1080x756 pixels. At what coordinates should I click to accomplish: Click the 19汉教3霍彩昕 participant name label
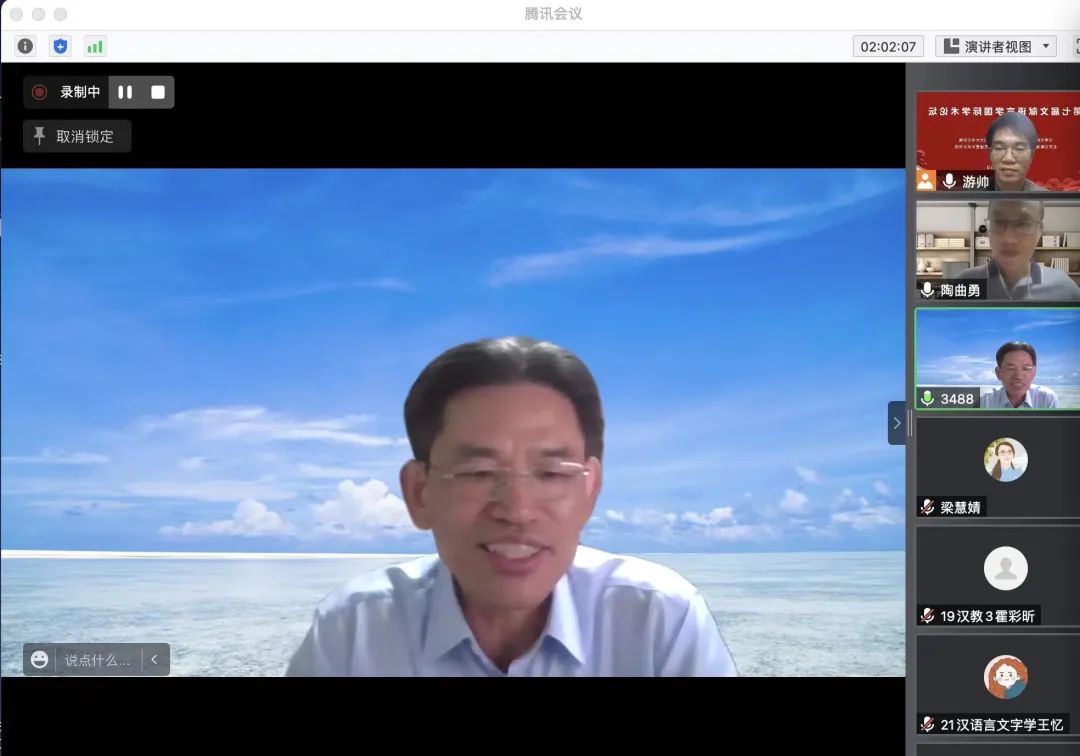point(988,616)
